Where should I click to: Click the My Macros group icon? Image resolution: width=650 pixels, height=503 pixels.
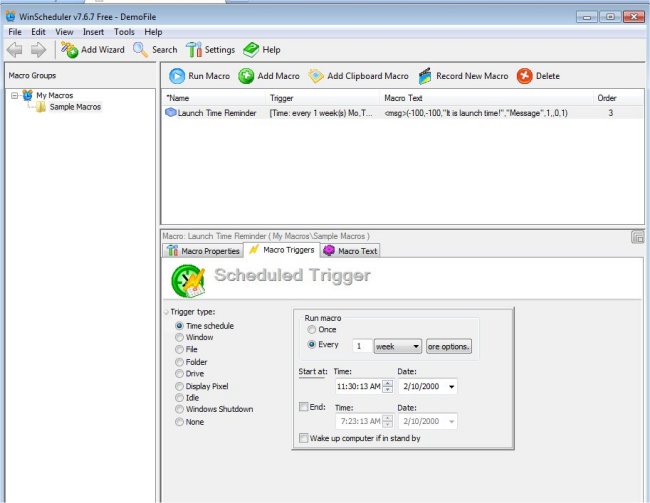(28, 95)
